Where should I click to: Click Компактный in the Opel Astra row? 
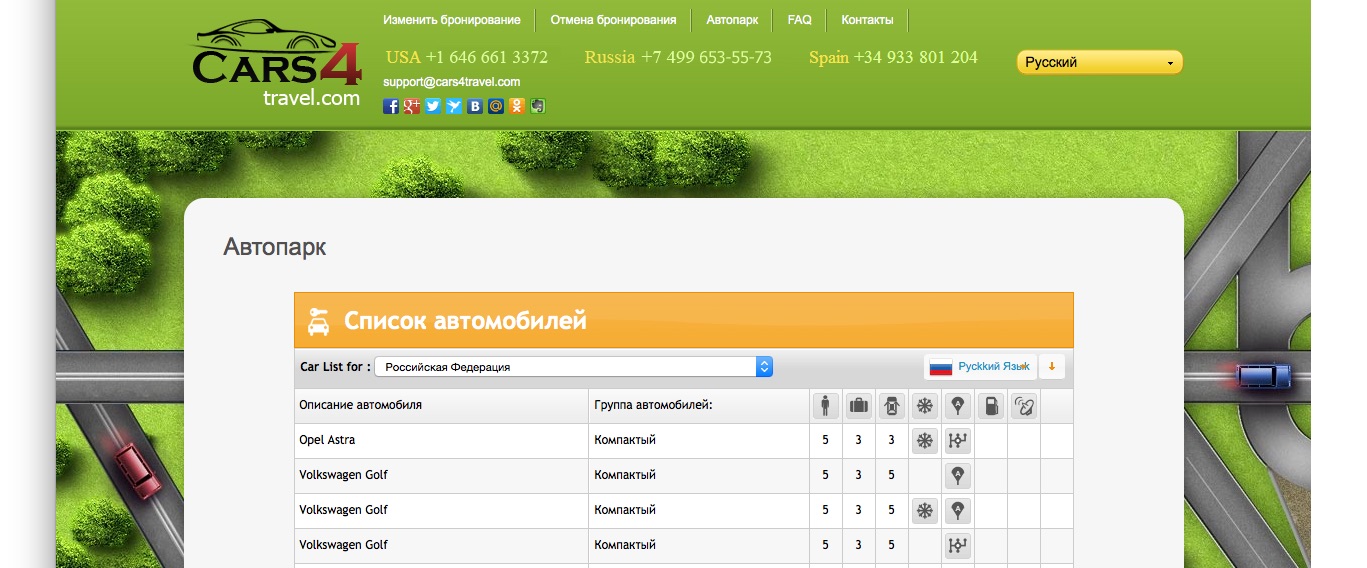(x=625, y=440)
